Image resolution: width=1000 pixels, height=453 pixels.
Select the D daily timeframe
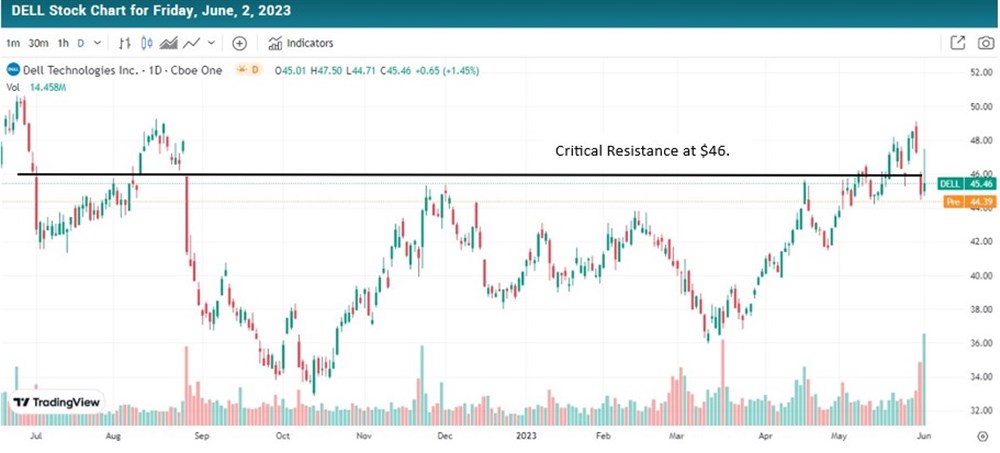click(x=82, y=43)
